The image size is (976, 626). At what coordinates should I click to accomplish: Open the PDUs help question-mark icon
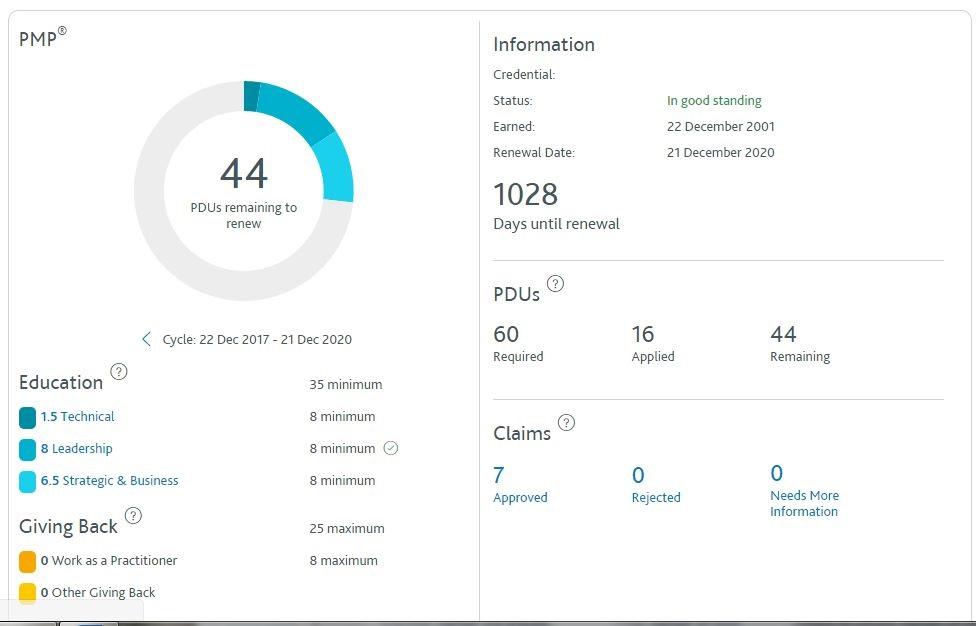555,284
